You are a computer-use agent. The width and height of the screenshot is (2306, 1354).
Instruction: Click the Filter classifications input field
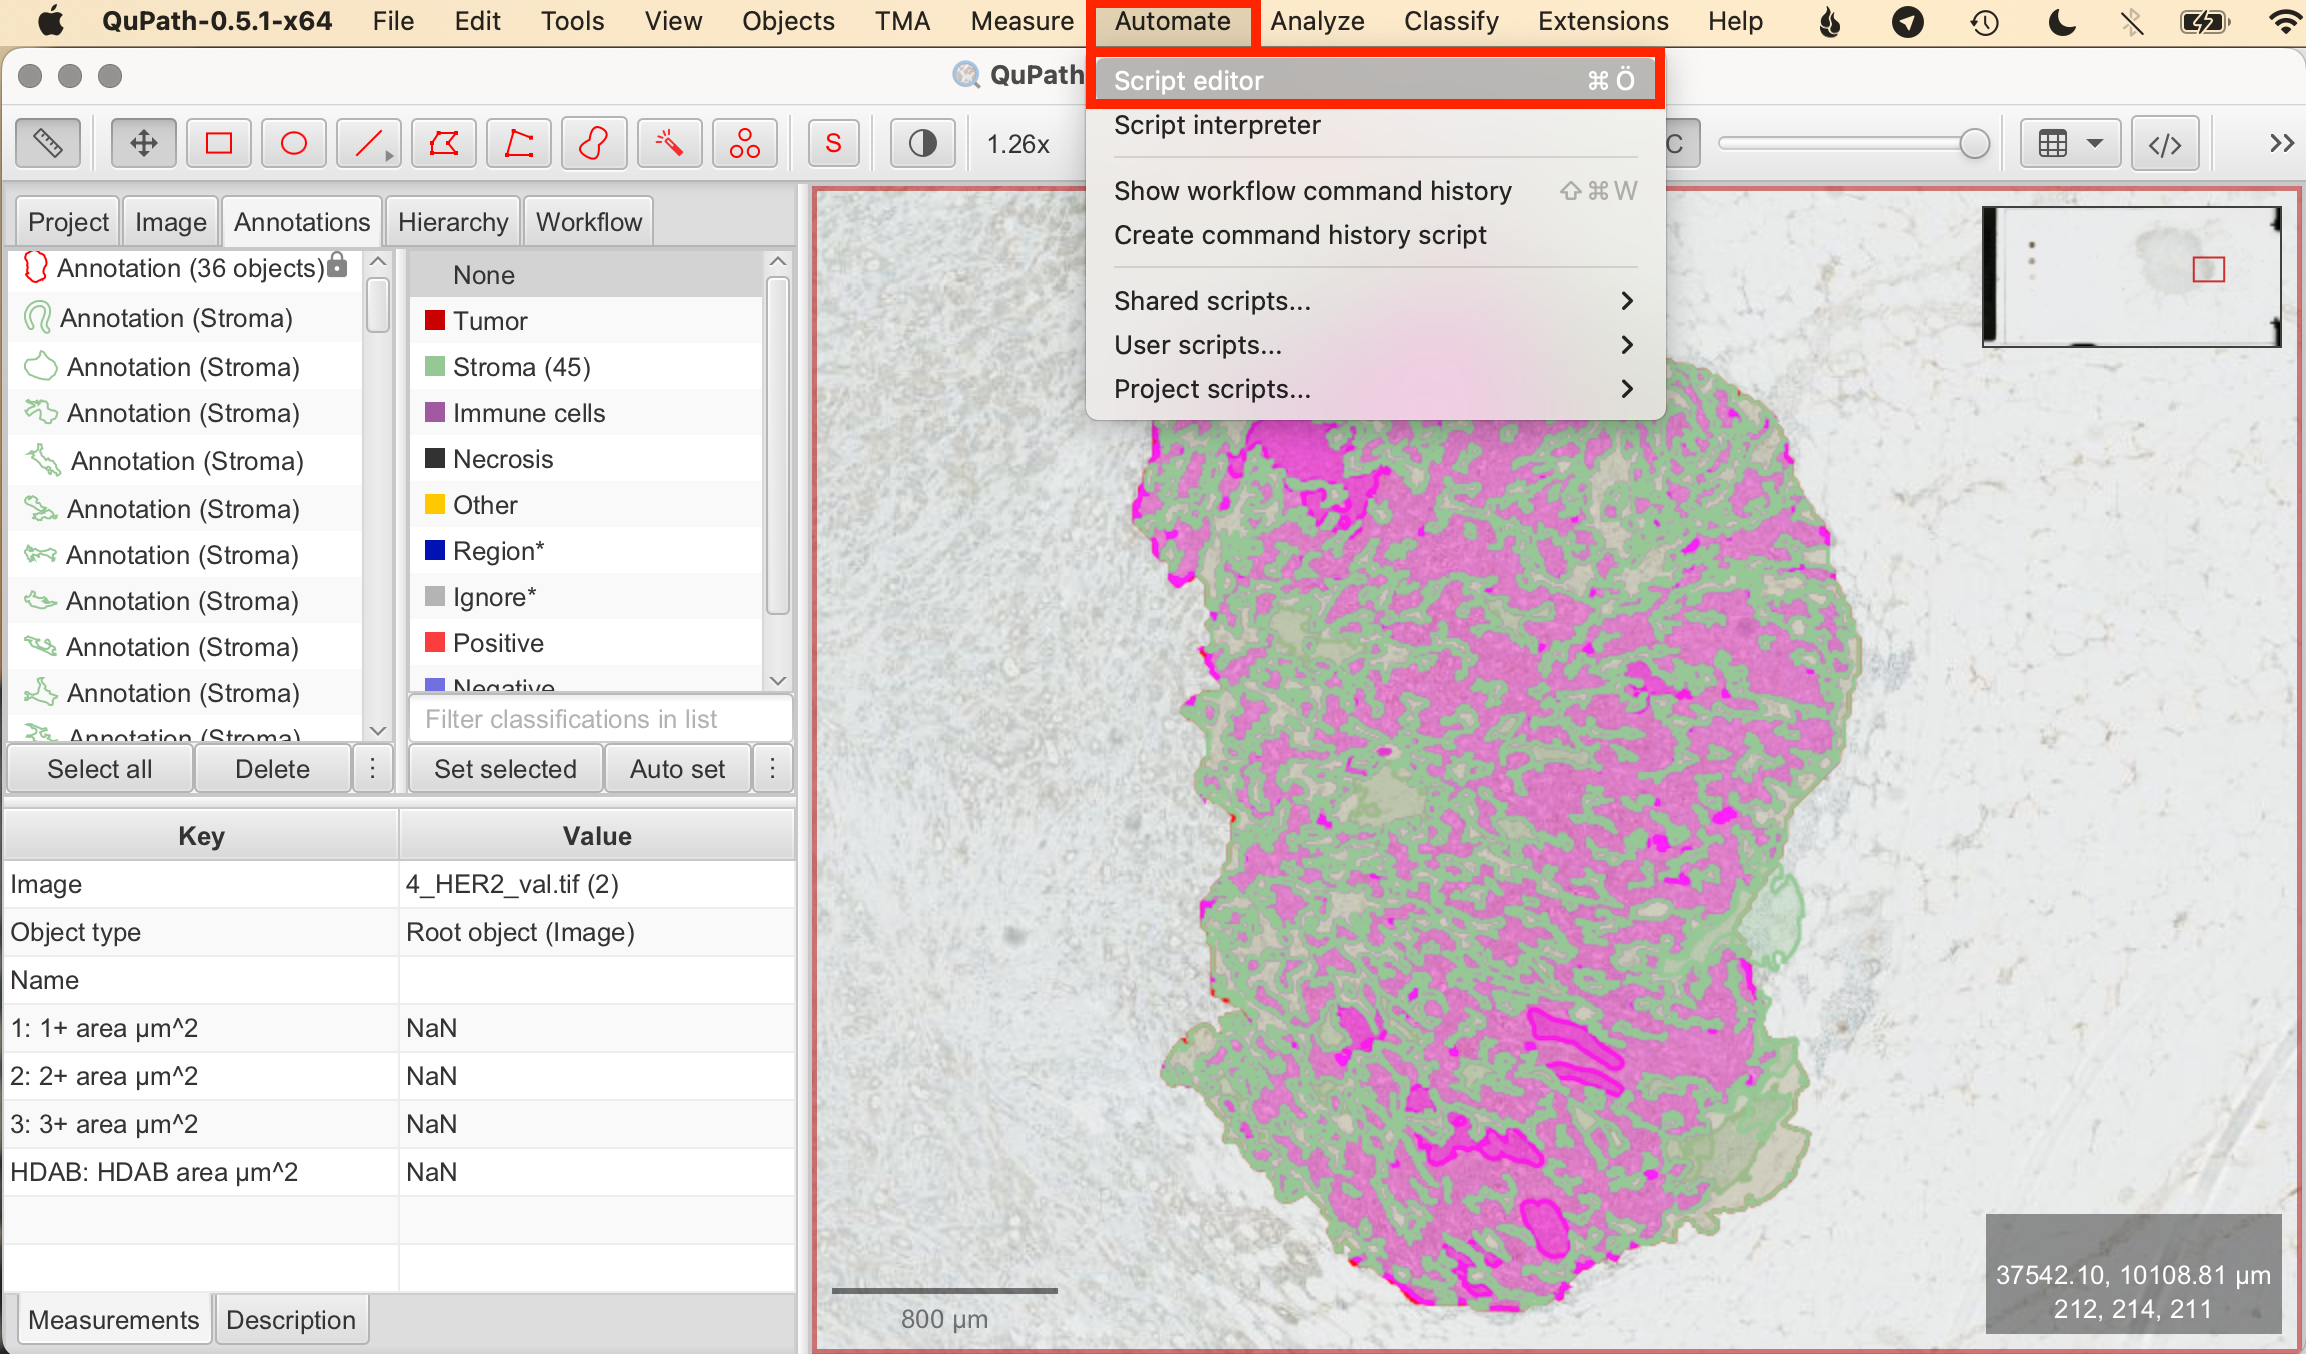coord(600,719)
